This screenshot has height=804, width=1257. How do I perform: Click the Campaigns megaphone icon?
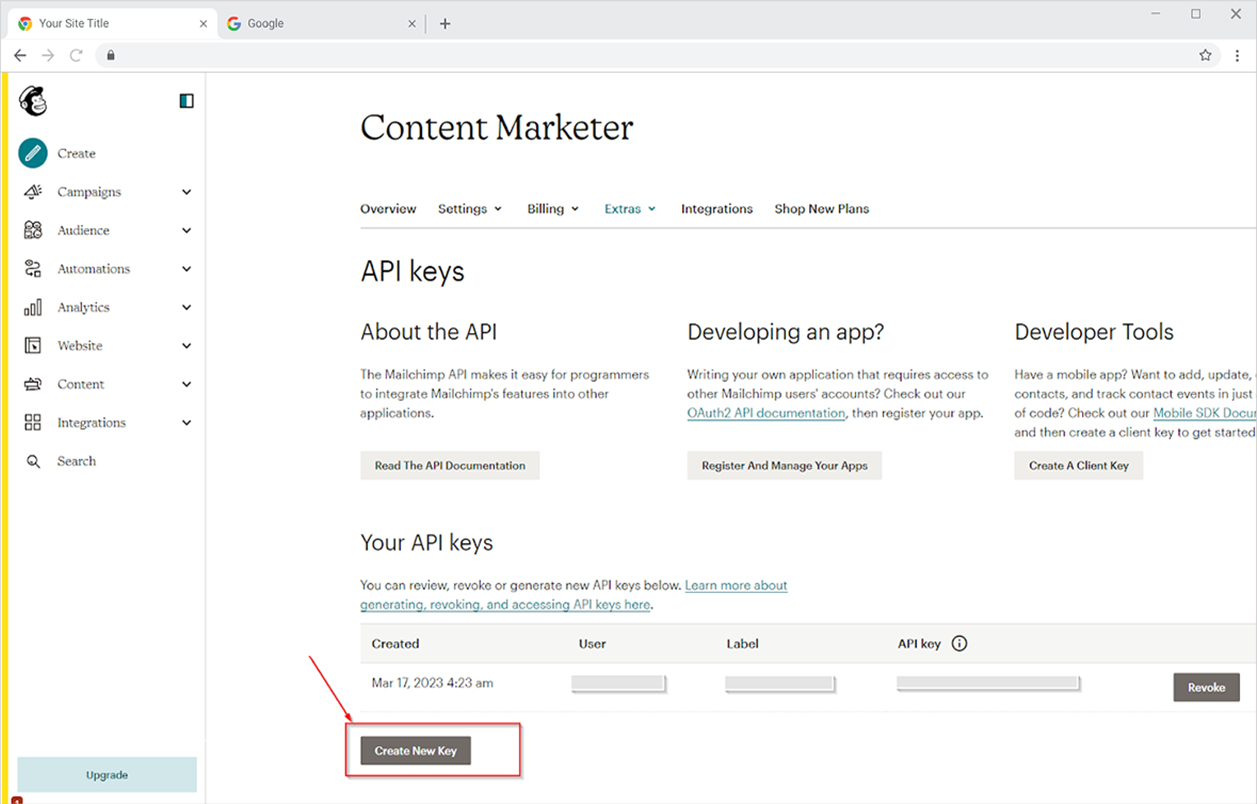pos(33,192)
